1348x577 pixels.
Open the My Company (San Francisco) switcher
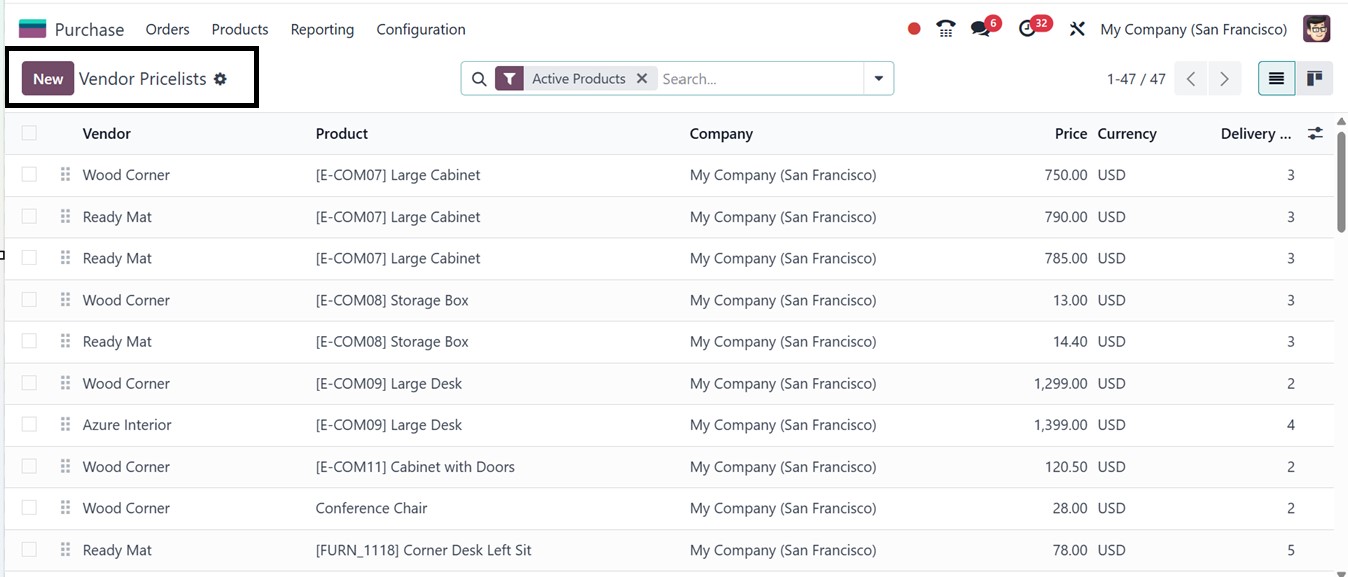click(x=1193, y=29)
